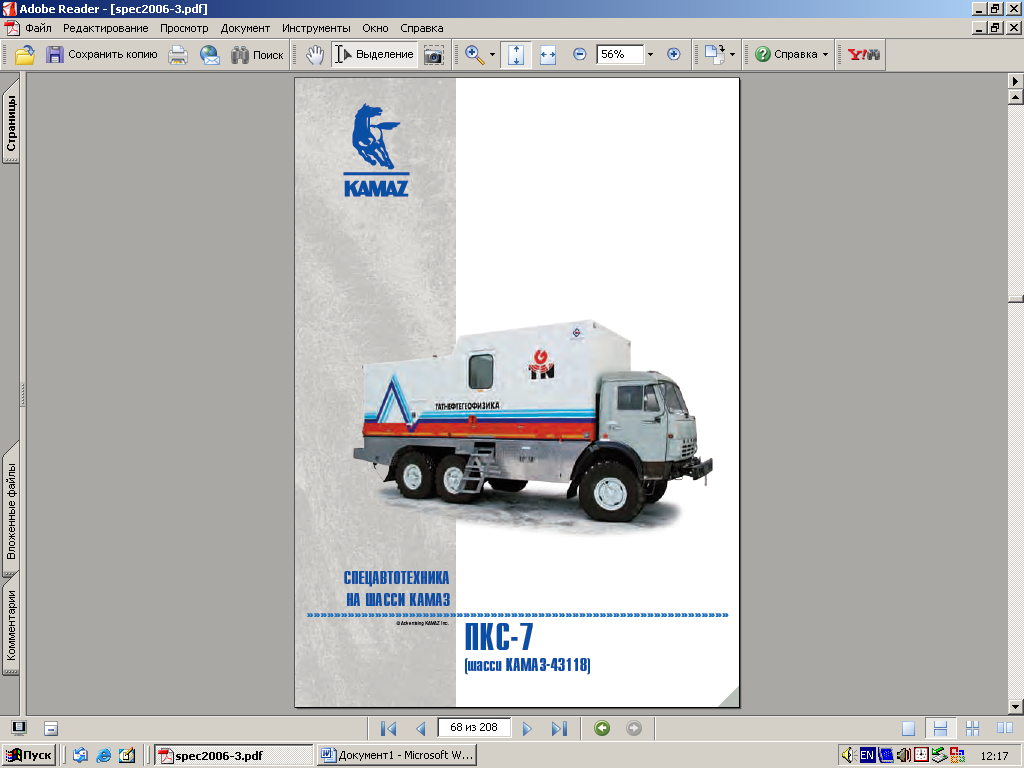Open the Просмотр menu
The image size is (1024, 768).
point(184,28)
